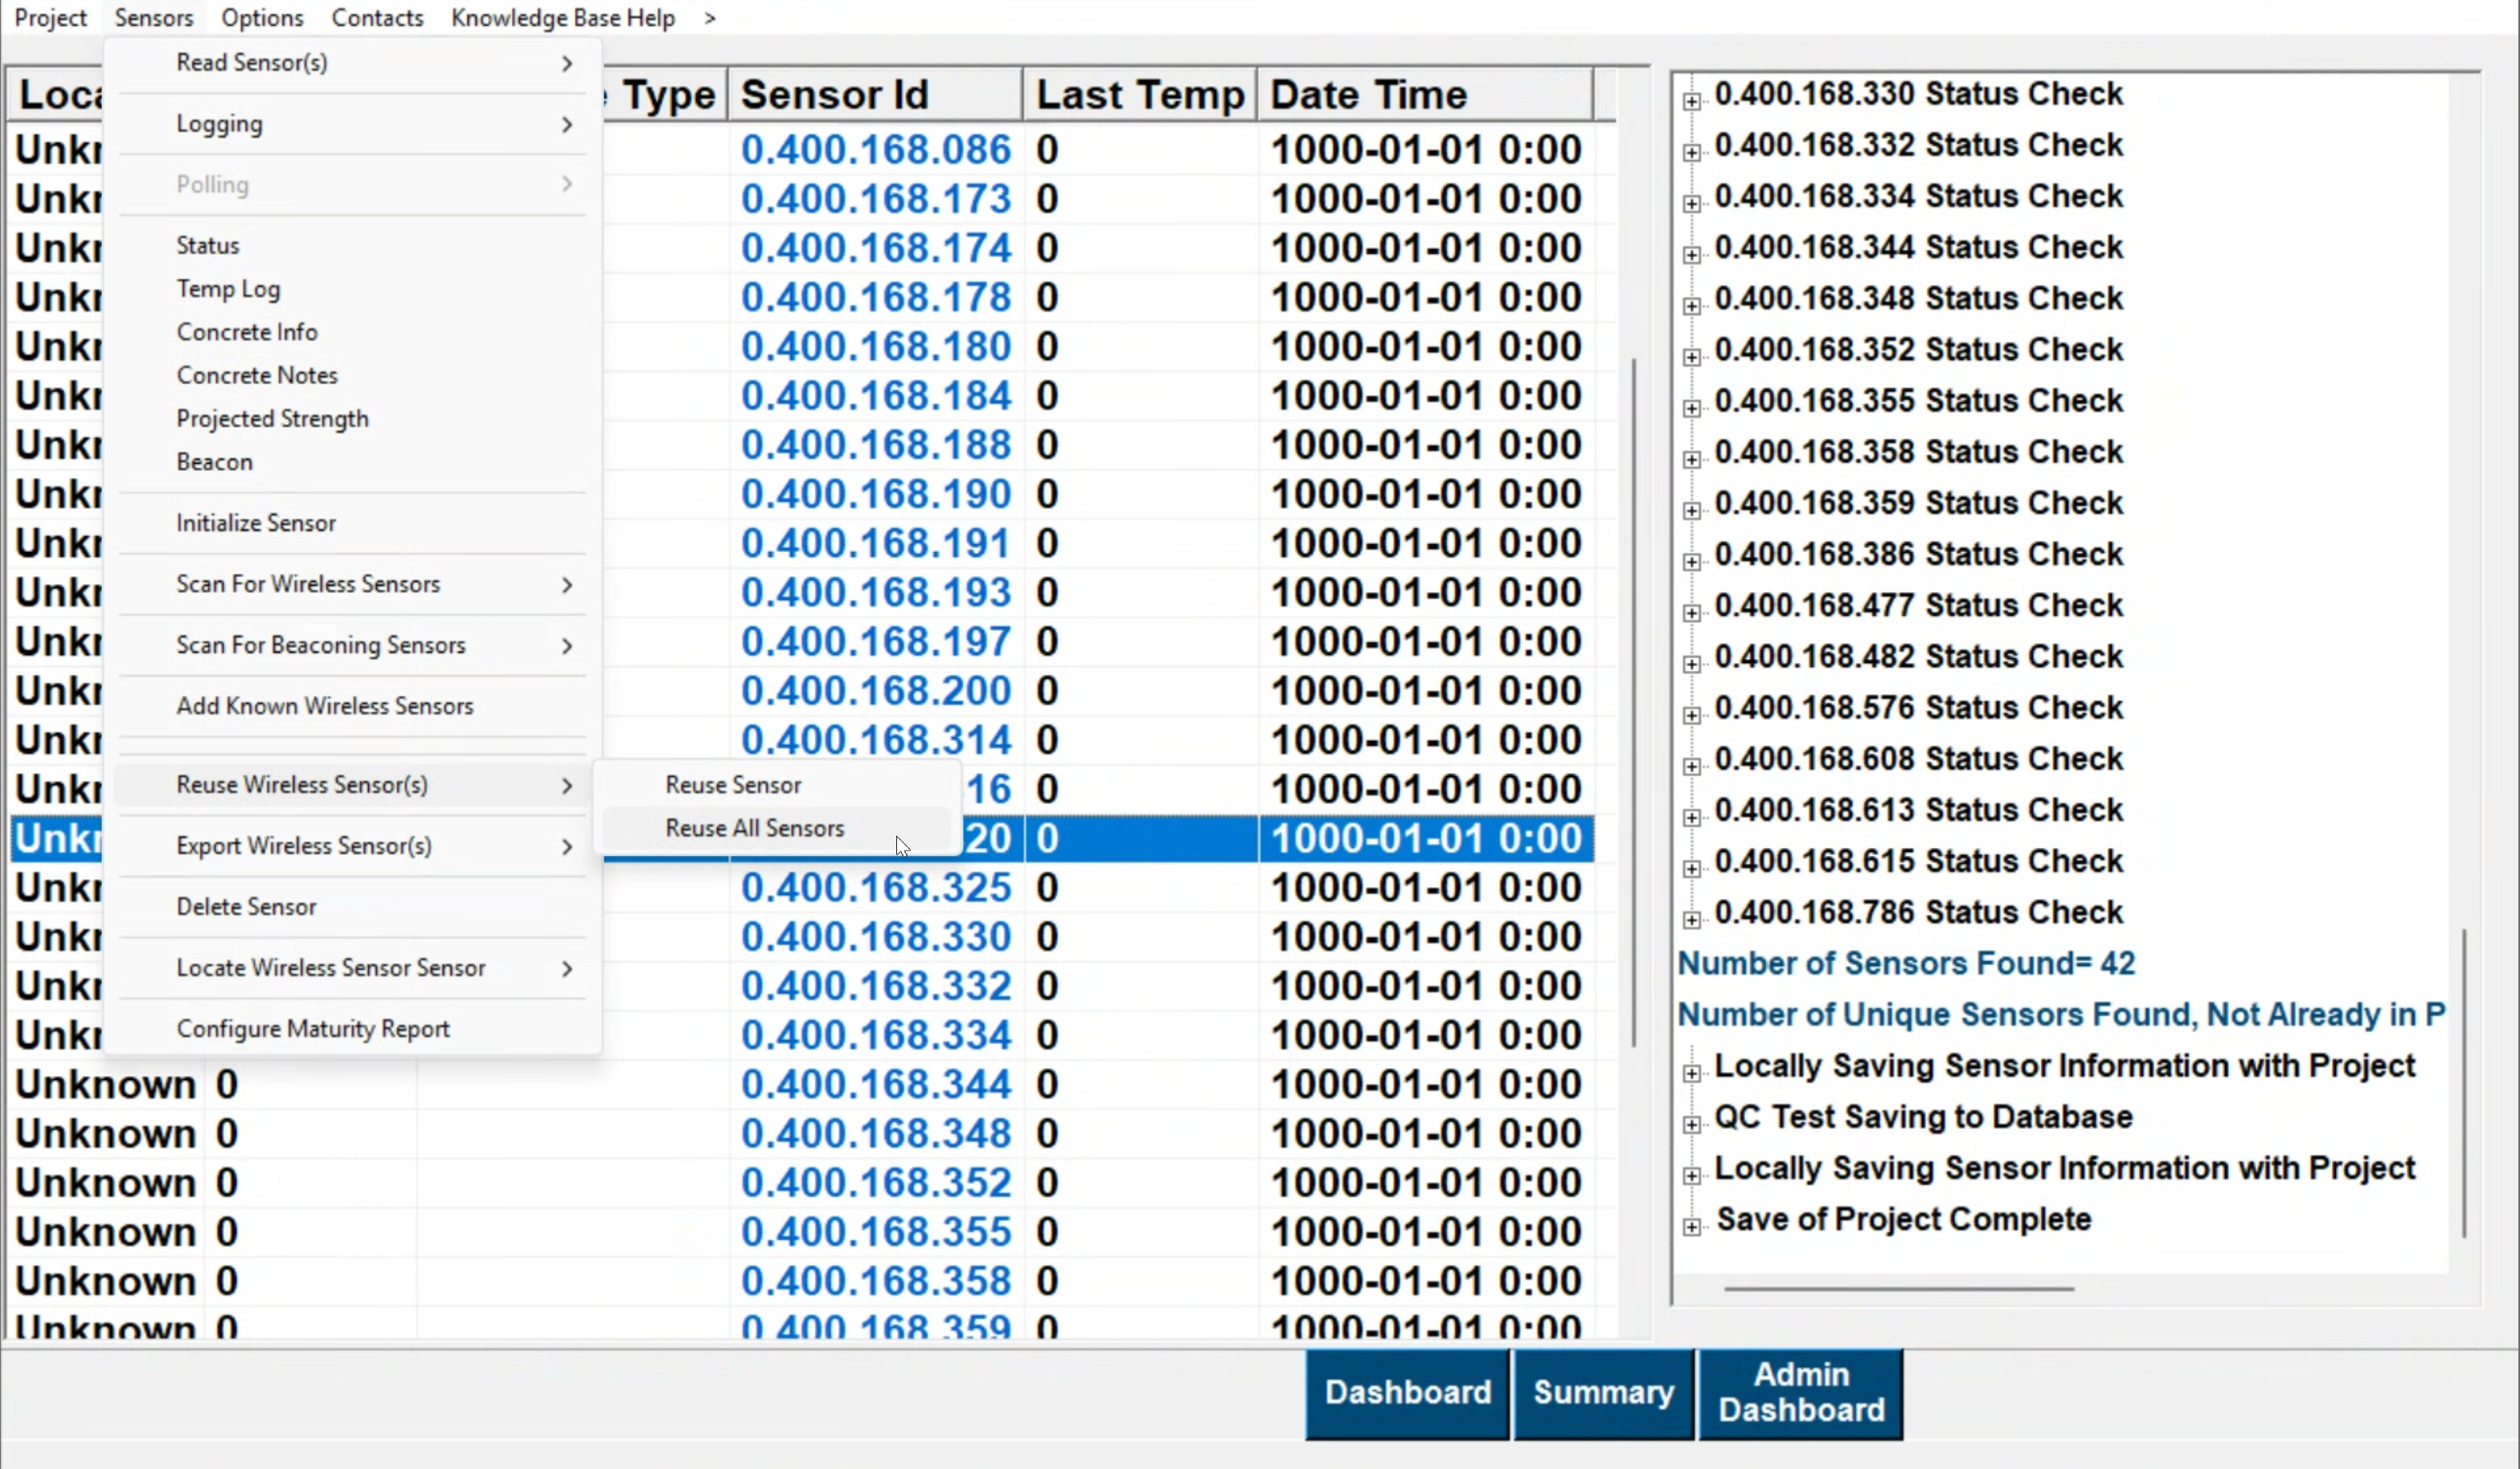Open the Admin Dashboard button
This screenshot has height=1469, width=2520.
tap(1800, 1393)
